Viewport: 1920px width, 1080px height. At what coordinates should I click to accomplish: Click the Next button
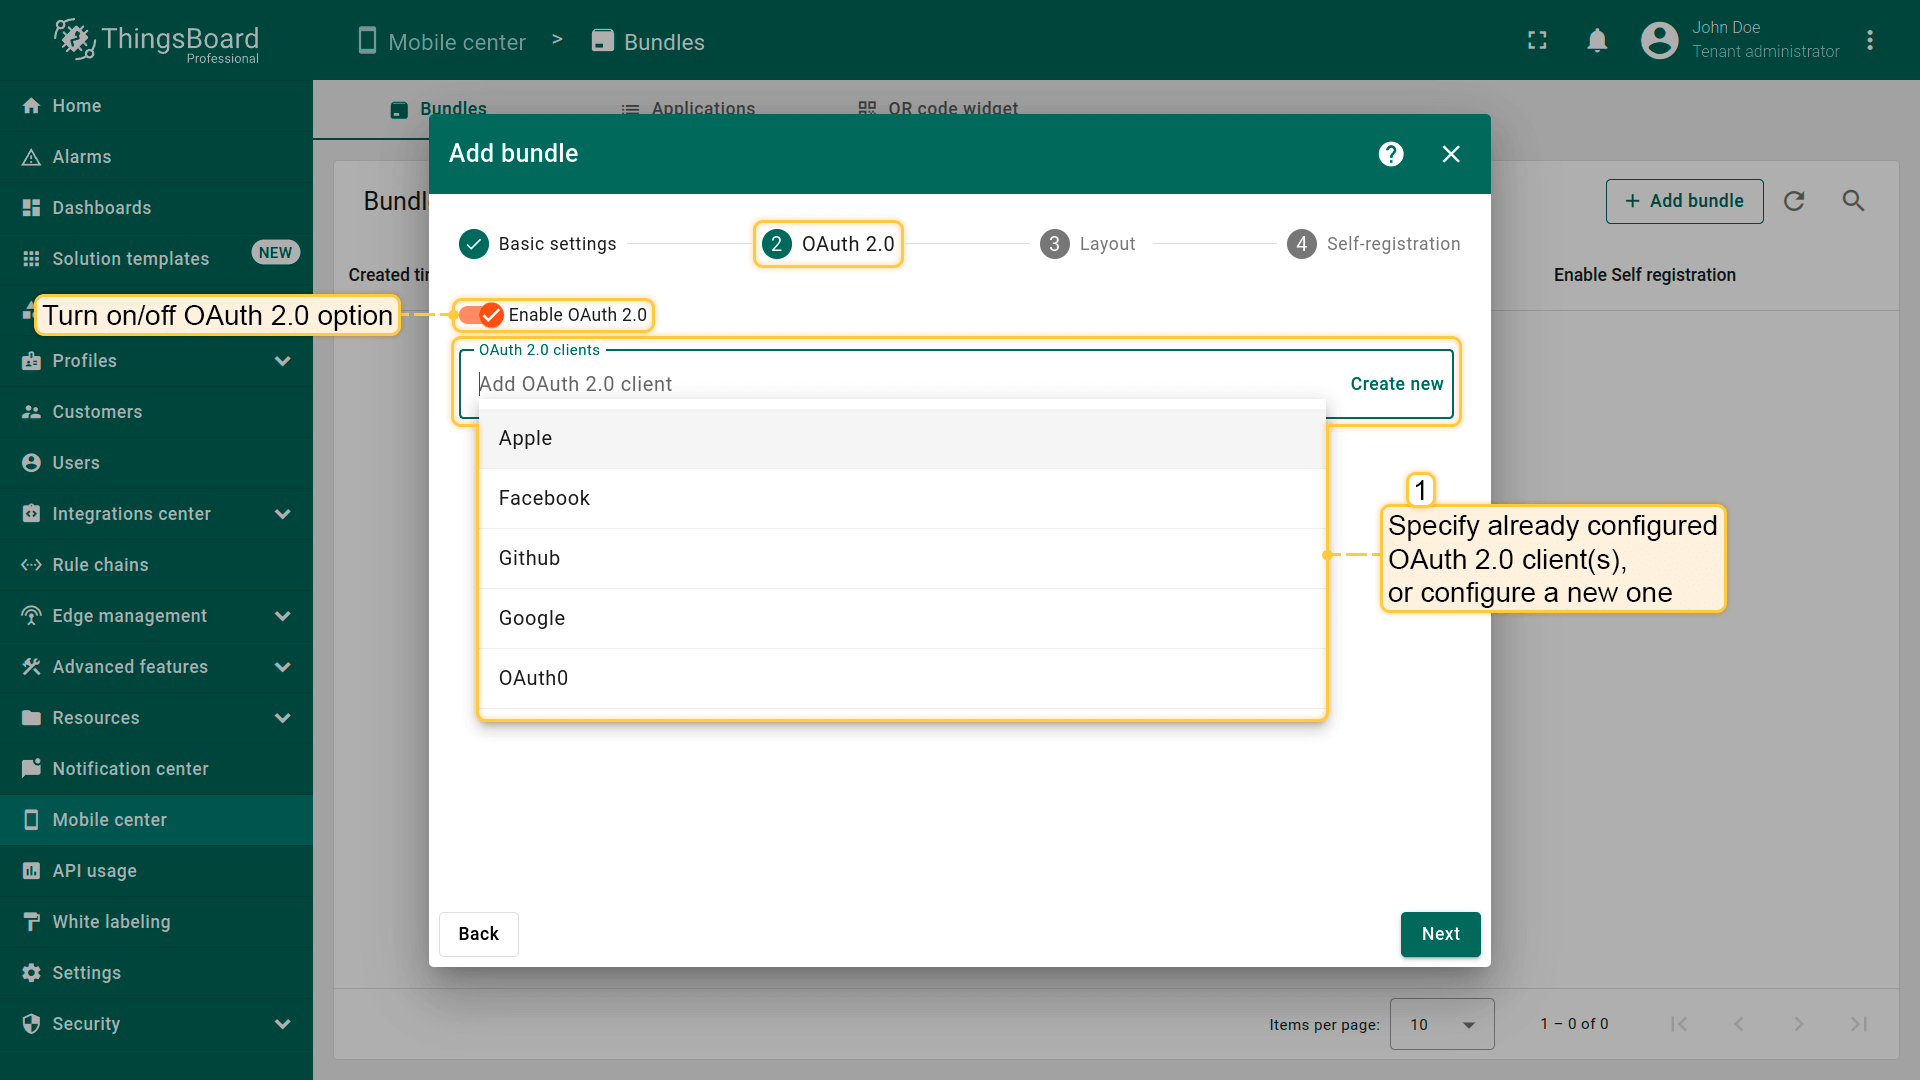coord(1440,934)
